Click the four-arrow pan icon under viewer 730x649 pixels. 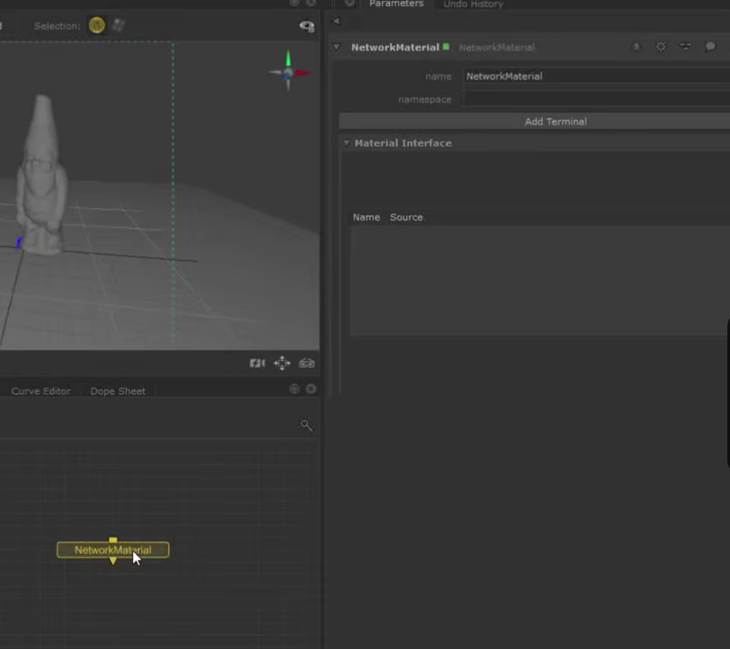[282, 363]
